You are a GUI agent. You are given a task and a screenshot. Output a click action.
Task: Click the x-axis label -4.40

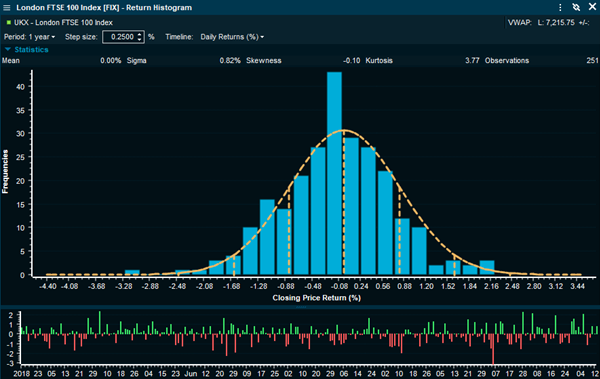click(47, 286)
